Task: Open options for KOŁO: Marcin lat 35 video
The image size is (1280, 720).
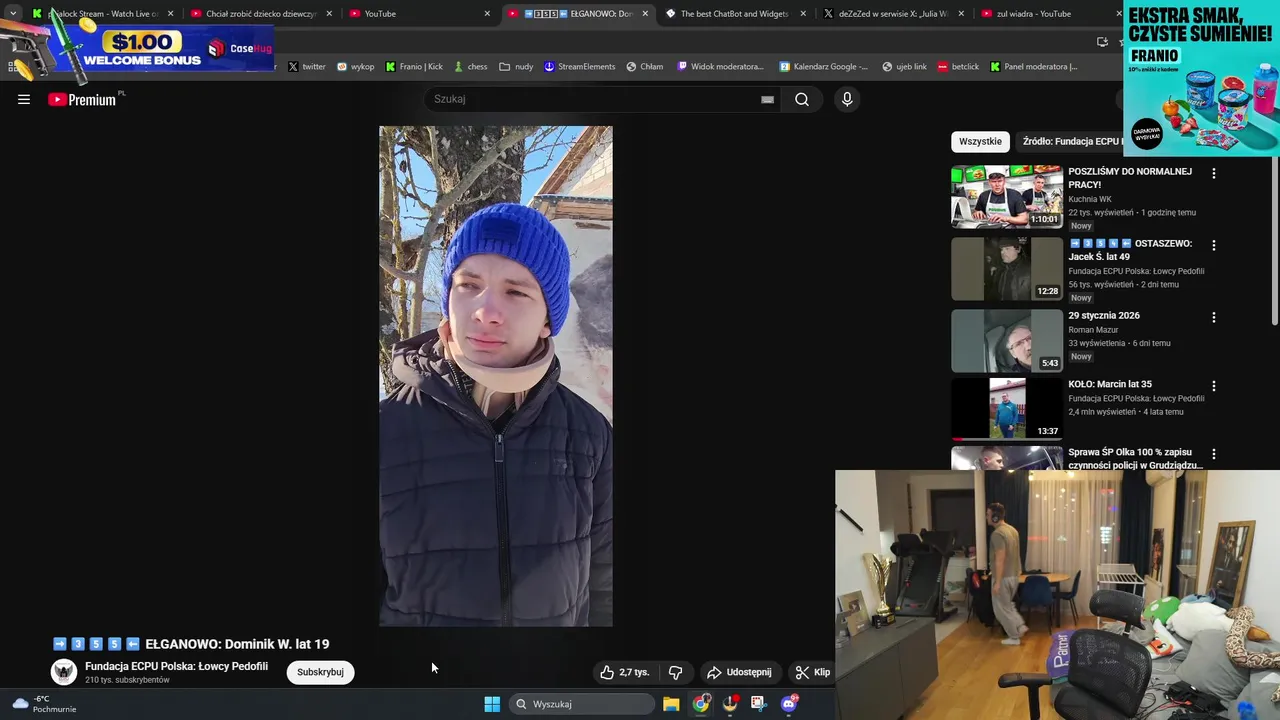Action: 1214,385
